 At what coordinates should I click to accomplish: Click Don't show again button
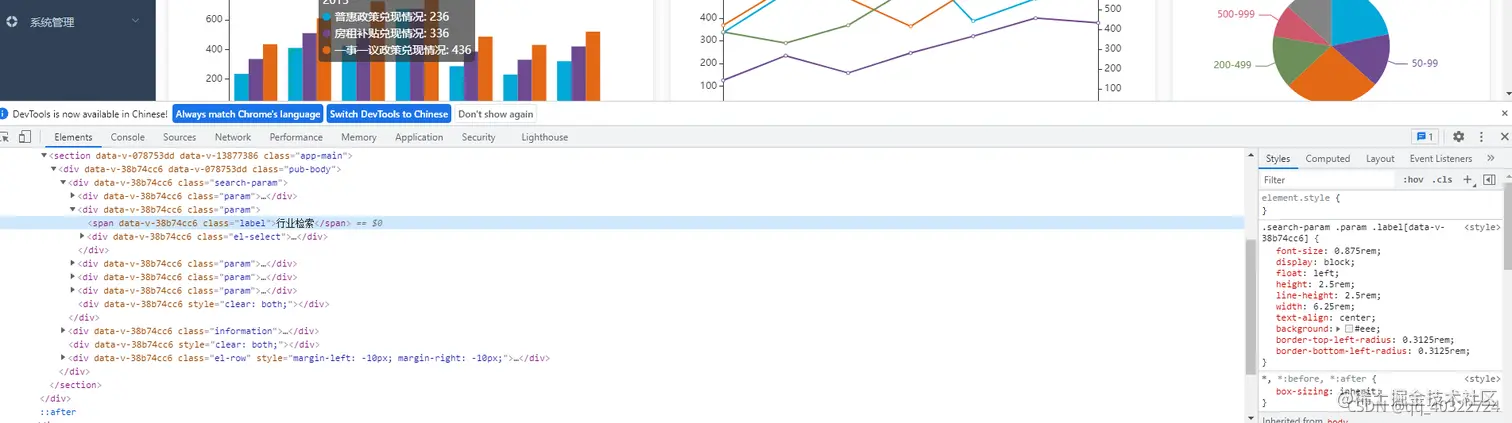click(496, 114)
